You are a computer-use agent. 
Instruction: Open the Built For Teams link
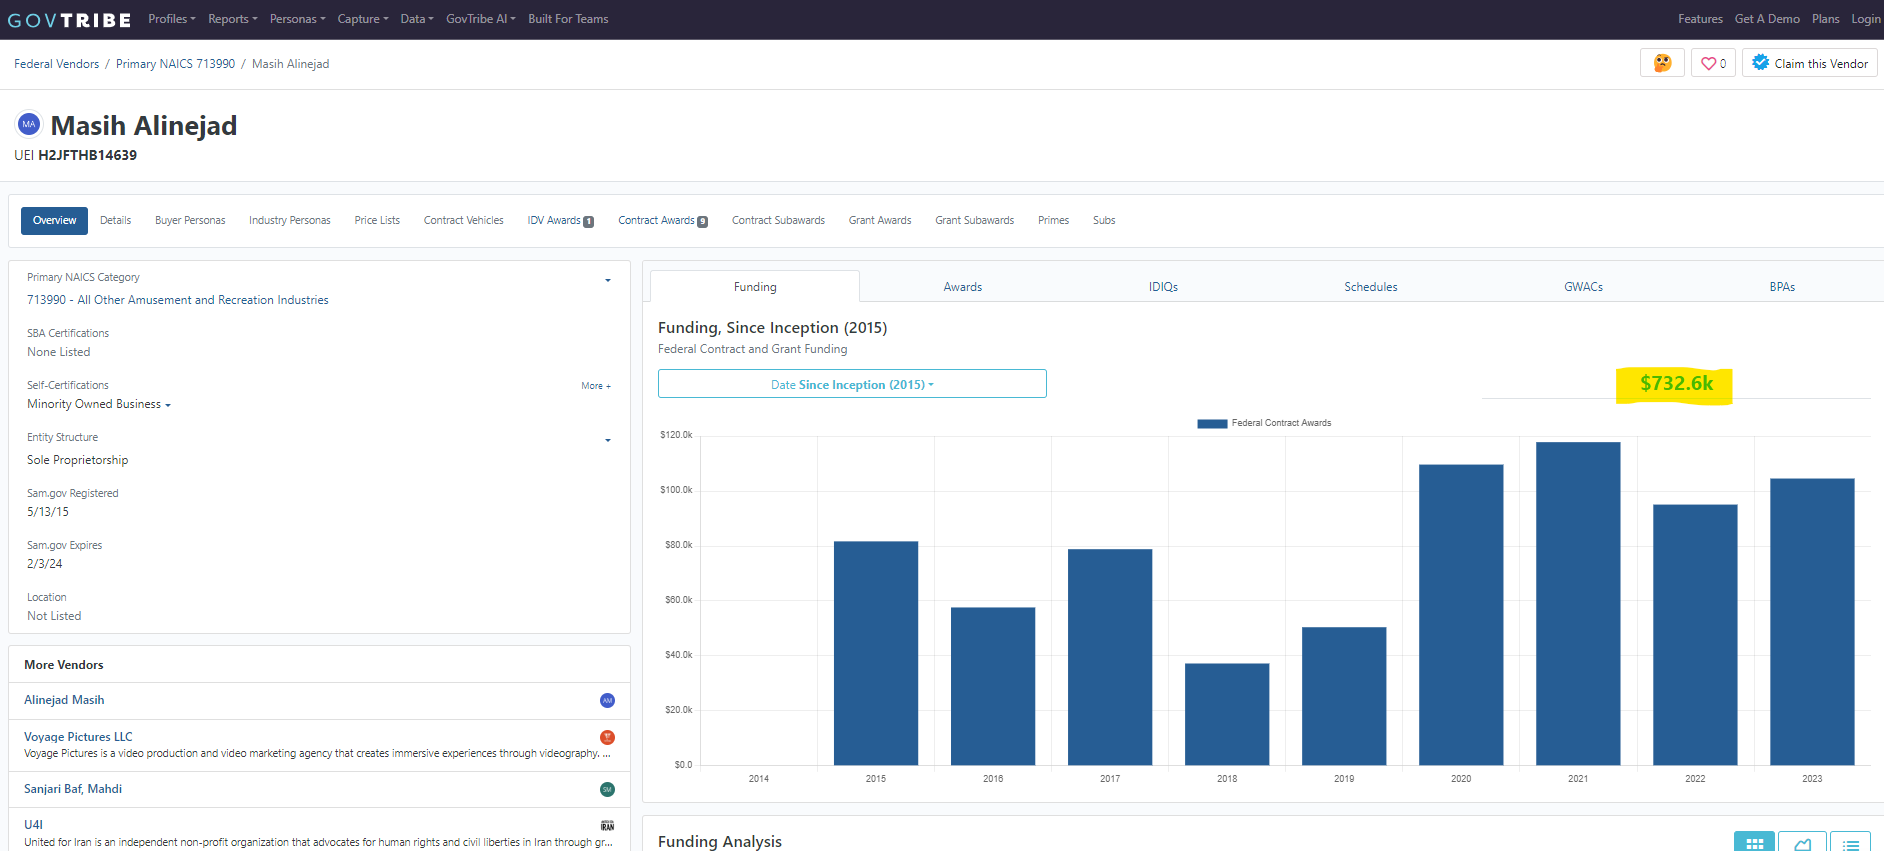pyautogui.click(x=568, y=19)
